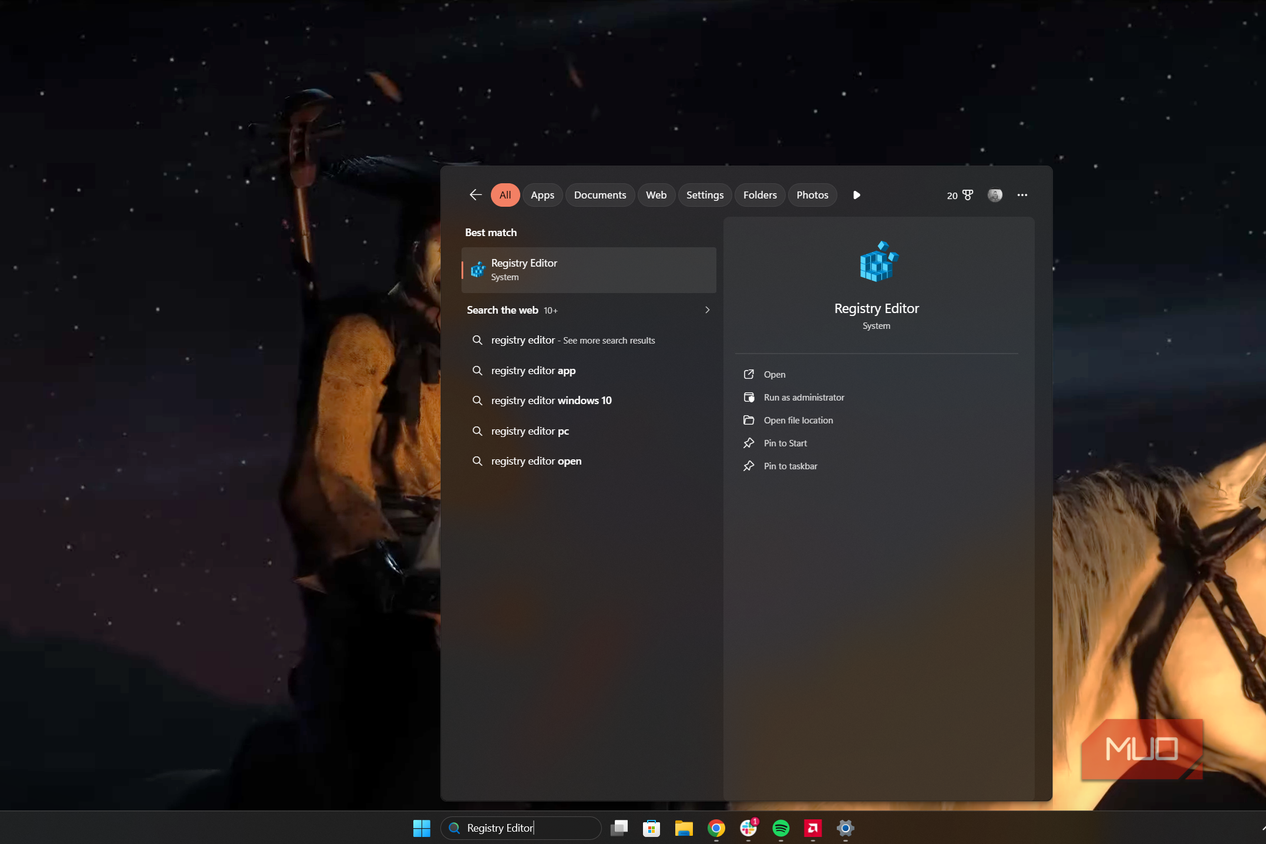Image resolution: width=1266 pixels, height=844 pixels.
Task: Click the taskbar search box
Action: pos(521,828)
